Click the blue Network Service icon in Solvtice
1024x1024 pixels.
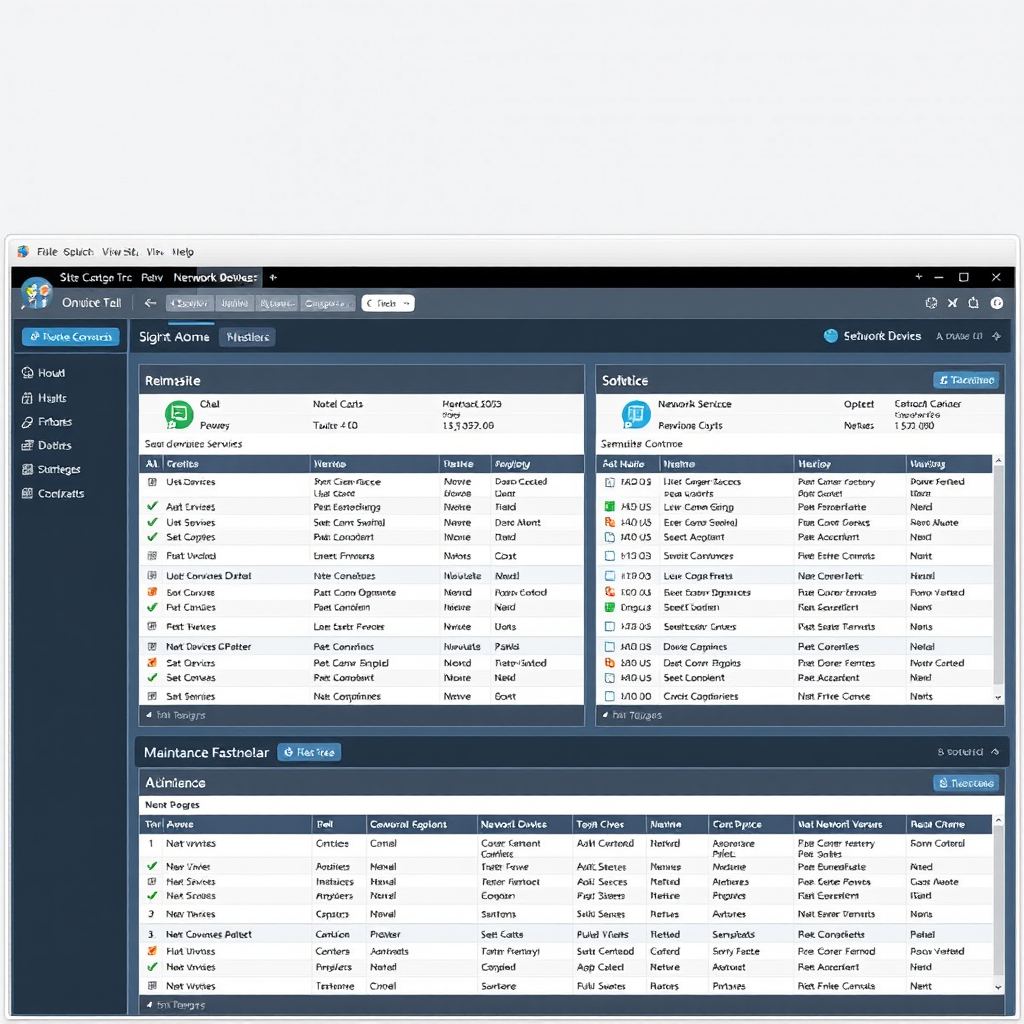(x=635, y=414)
